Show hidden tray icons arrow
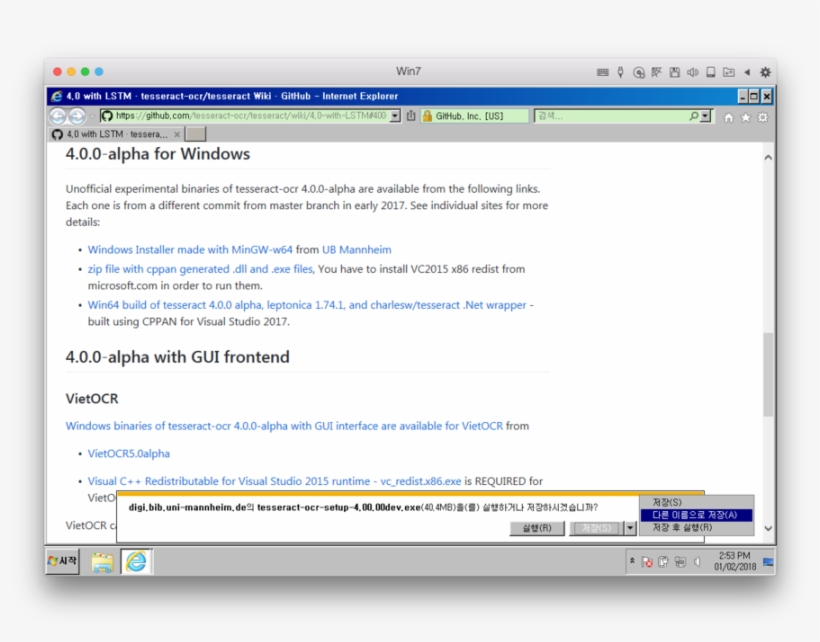 [632, 561]
